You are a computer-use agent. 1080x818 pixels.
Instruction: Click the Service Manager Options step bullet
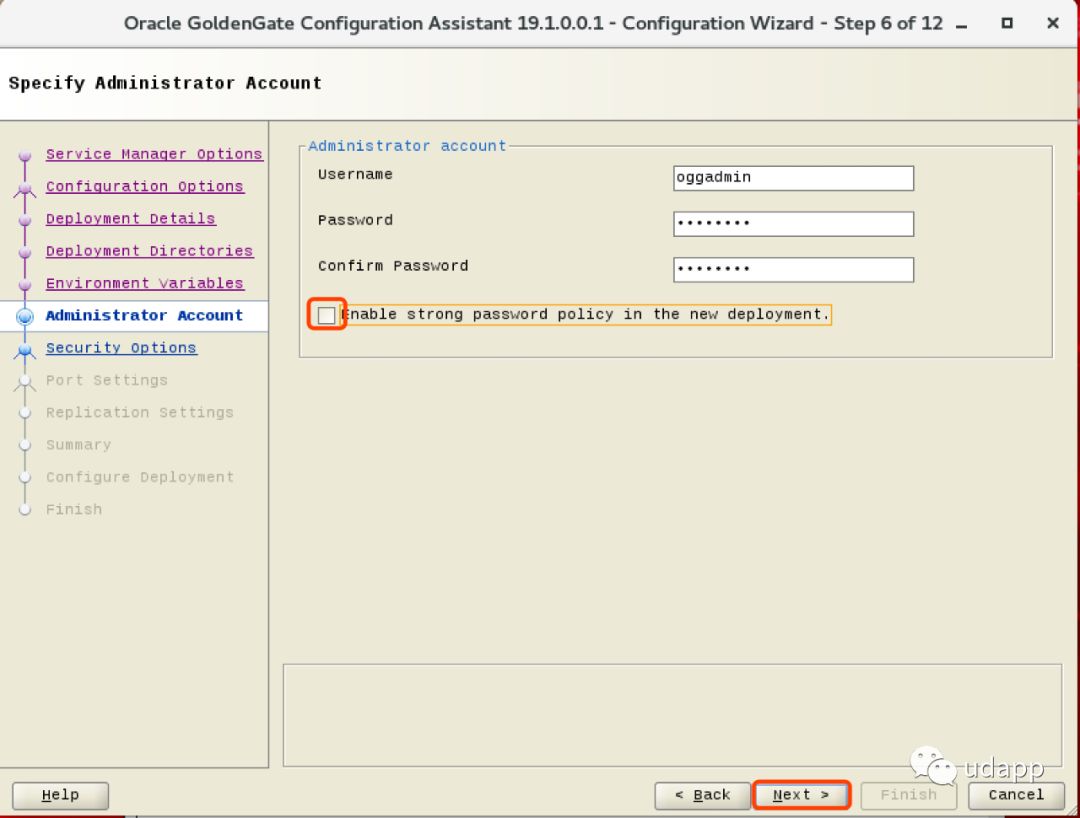click(x=25, y=155)
